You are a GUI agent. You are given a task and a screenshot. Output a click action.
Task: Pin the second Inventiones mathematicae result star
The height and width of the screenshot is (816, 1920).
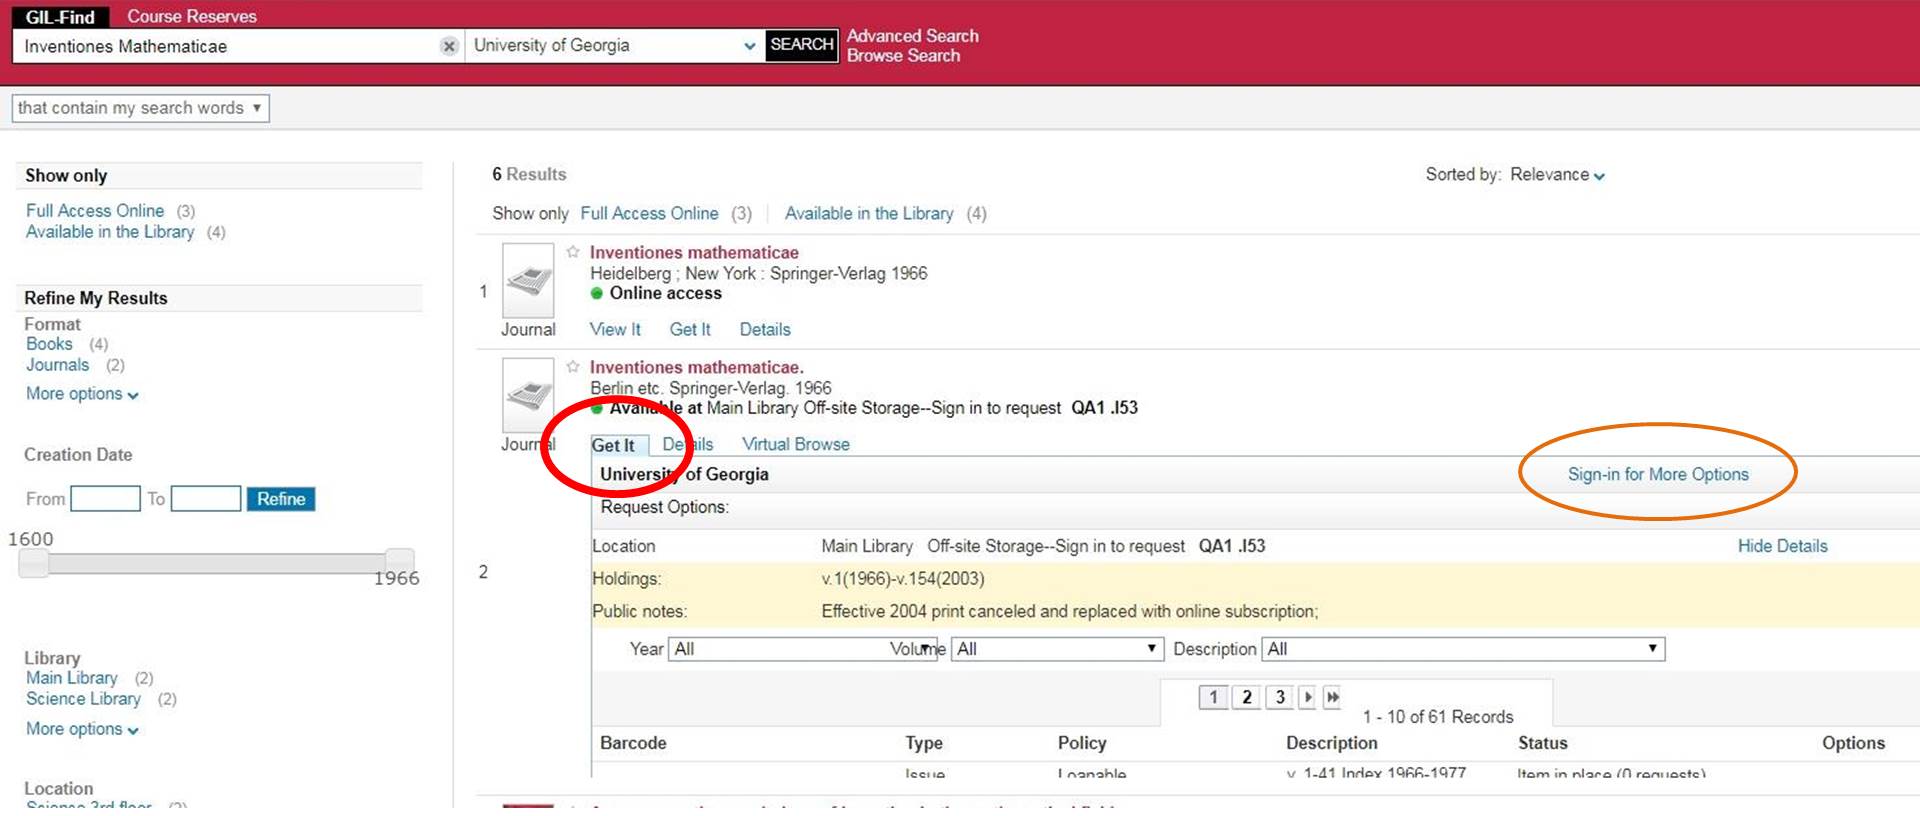(x=573, y=367)
